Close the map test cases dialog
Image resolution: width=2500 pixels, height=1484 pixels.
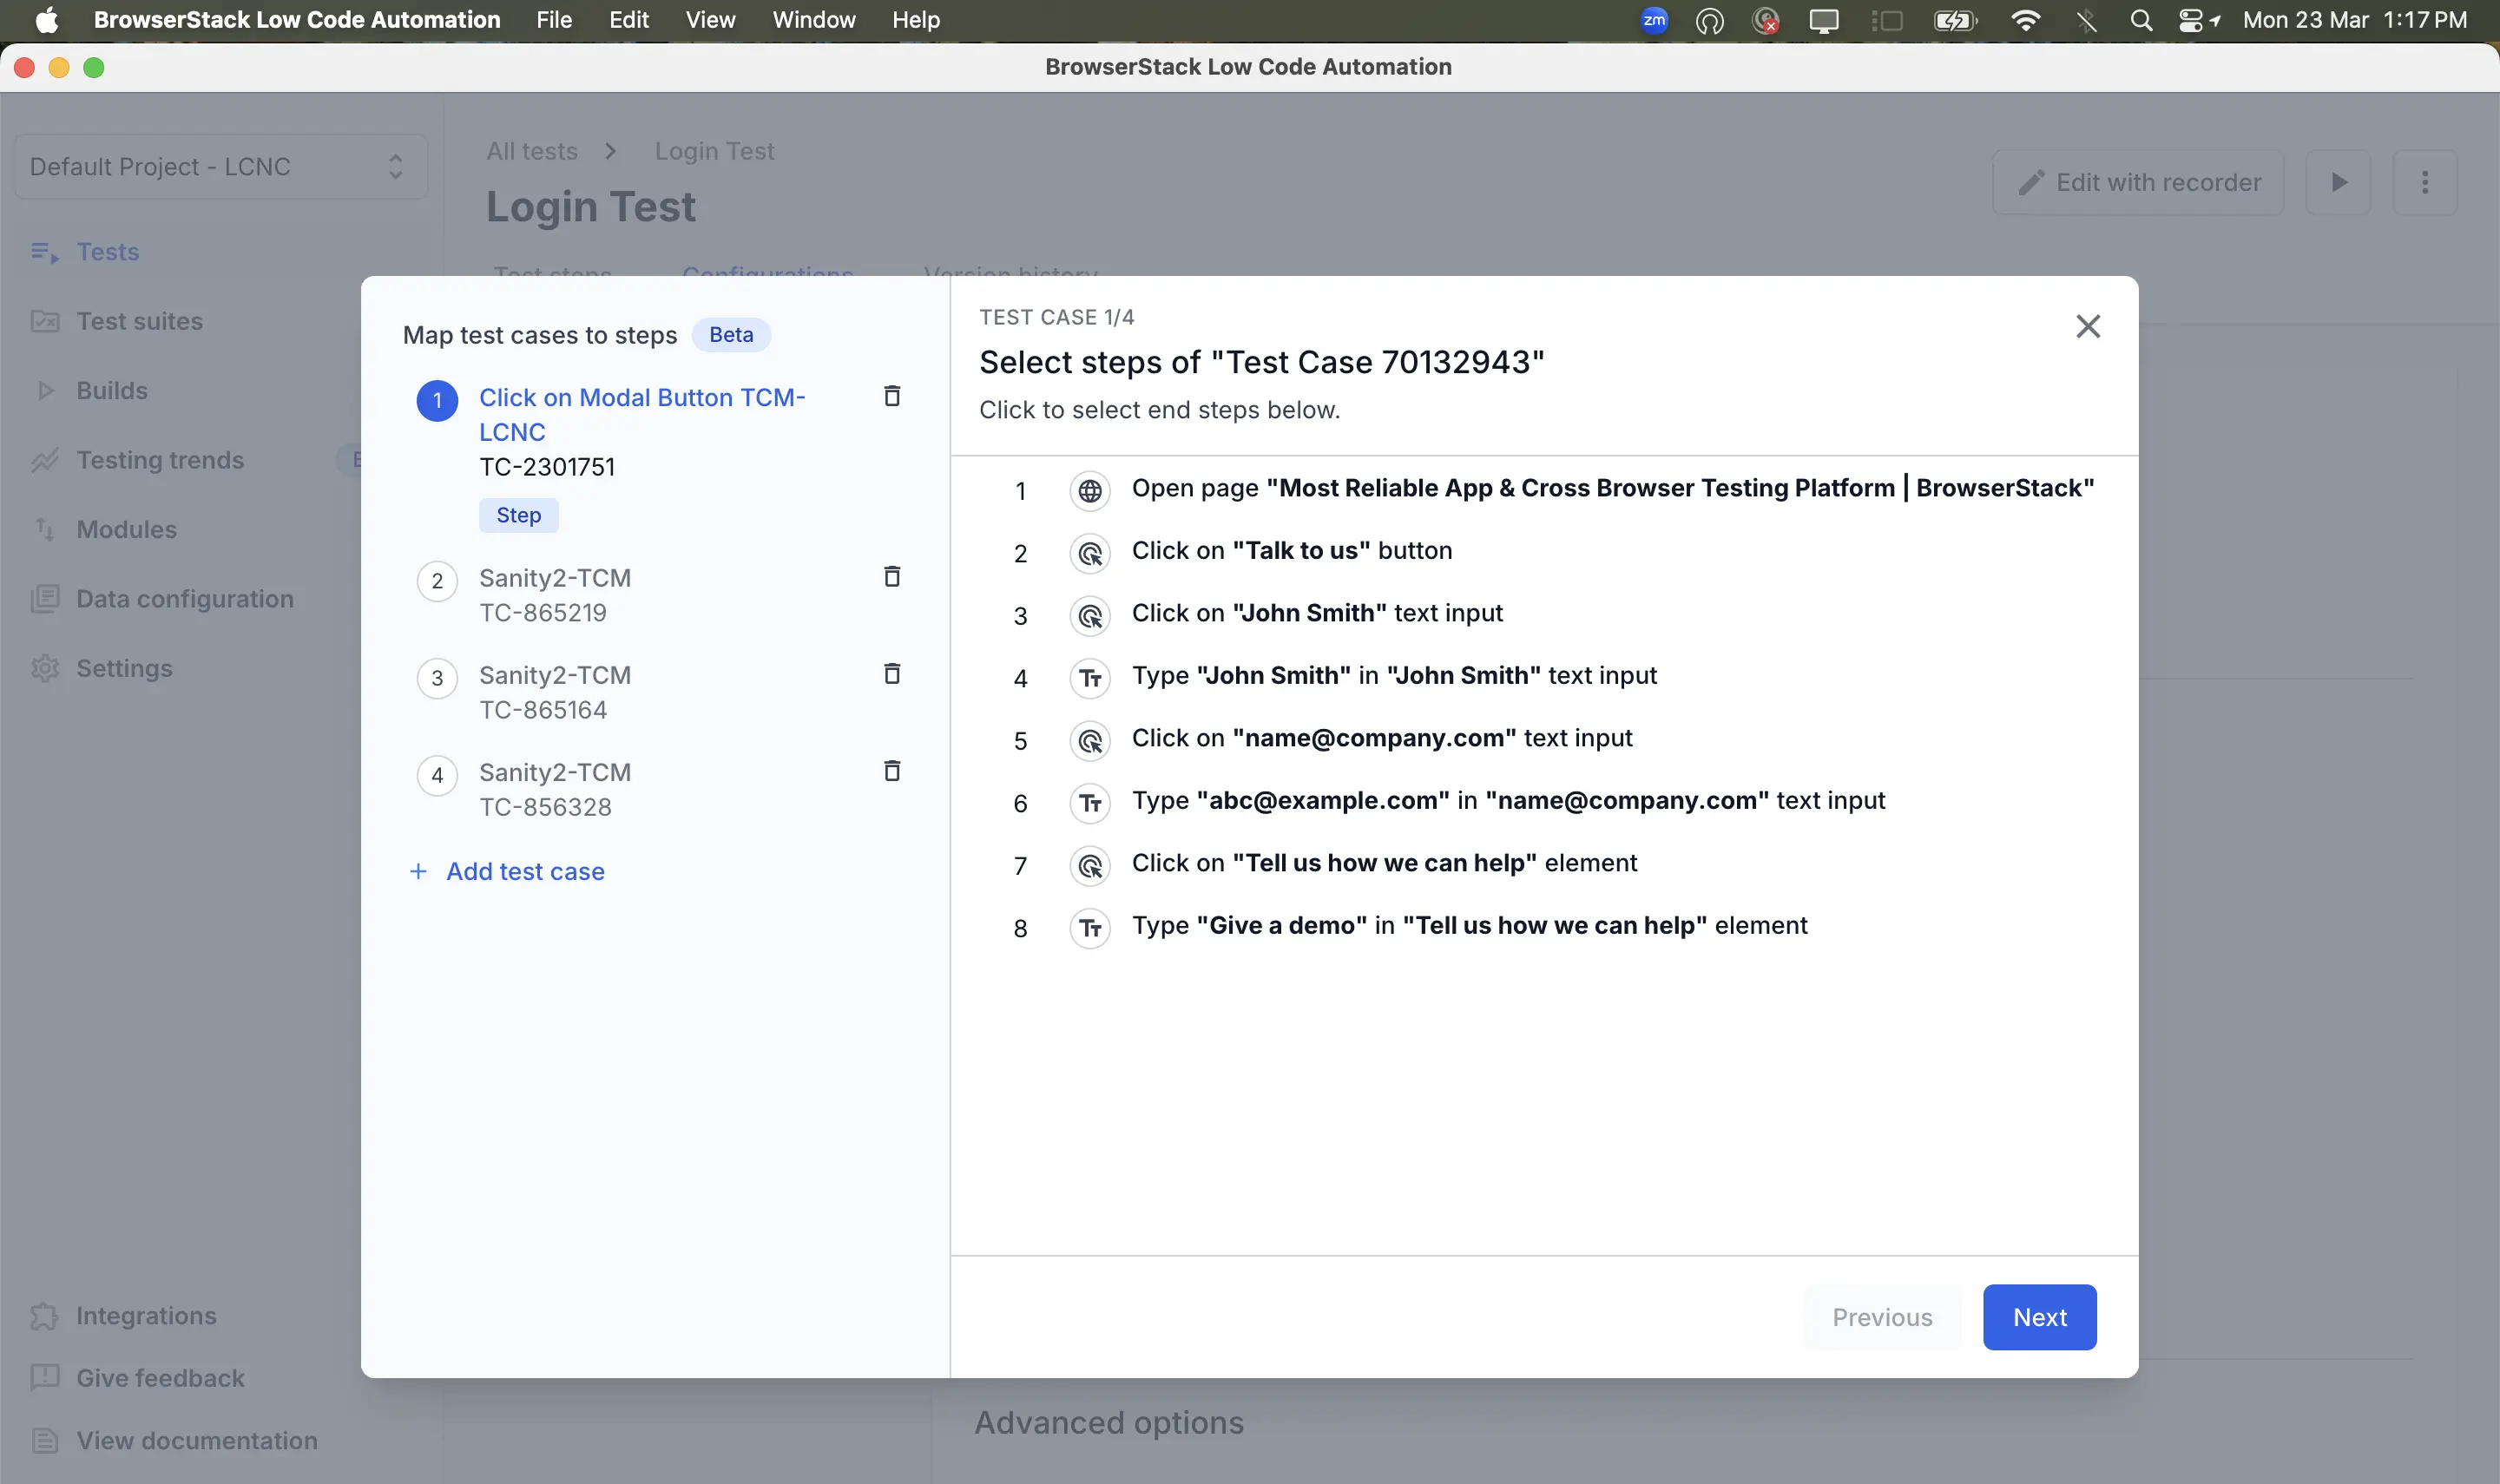point(2087,327)
